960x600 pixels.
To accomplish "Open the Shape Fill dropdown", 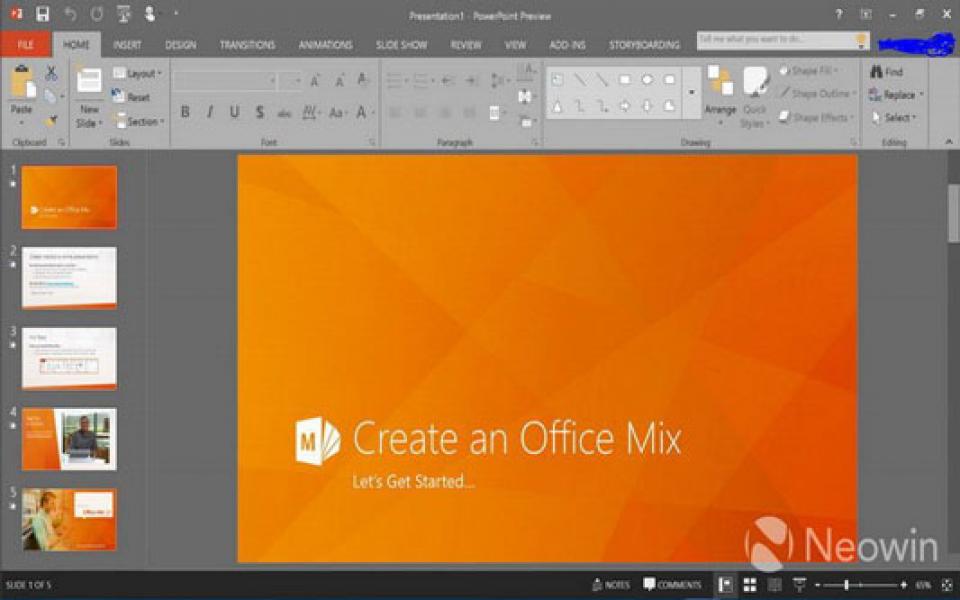I will (x=810, y=70).
